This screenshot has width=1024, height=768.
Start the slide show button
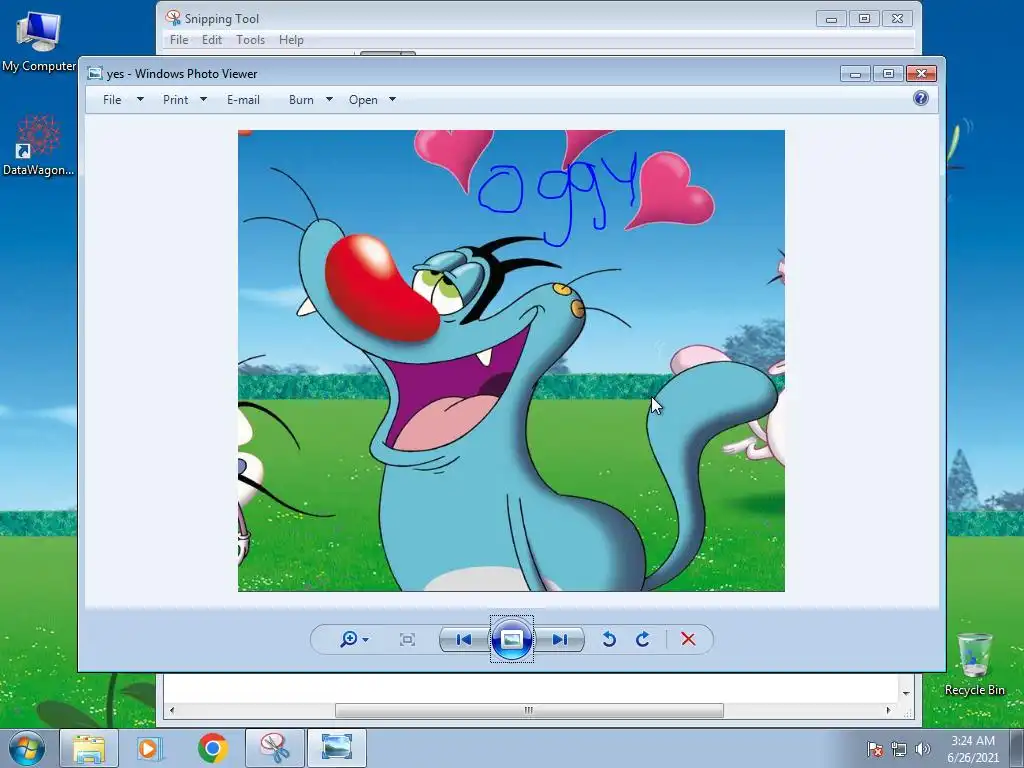coord(511,639)
